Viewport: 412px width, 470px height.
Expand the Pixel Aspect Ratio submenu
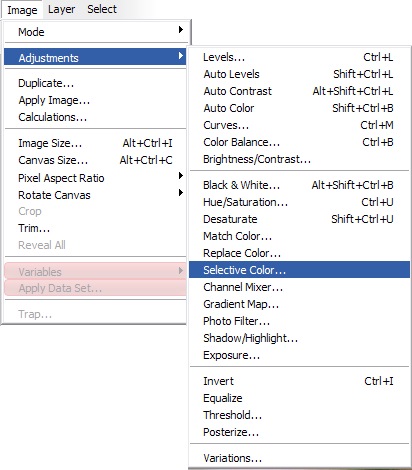[x=95, y=178]
